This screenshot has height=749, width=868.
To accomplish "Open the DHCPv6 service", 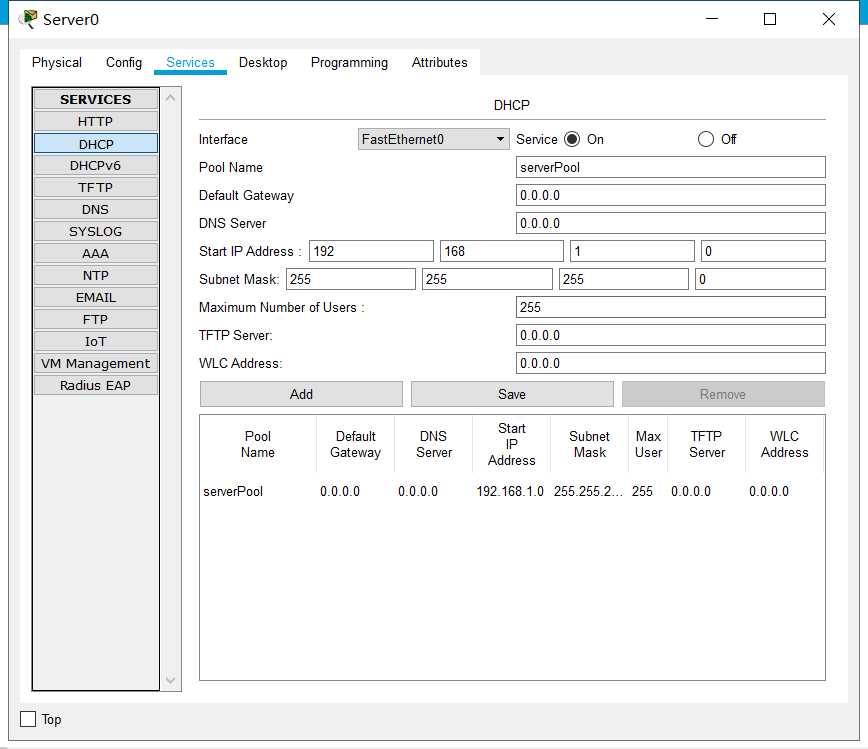I will click(96, 166).
